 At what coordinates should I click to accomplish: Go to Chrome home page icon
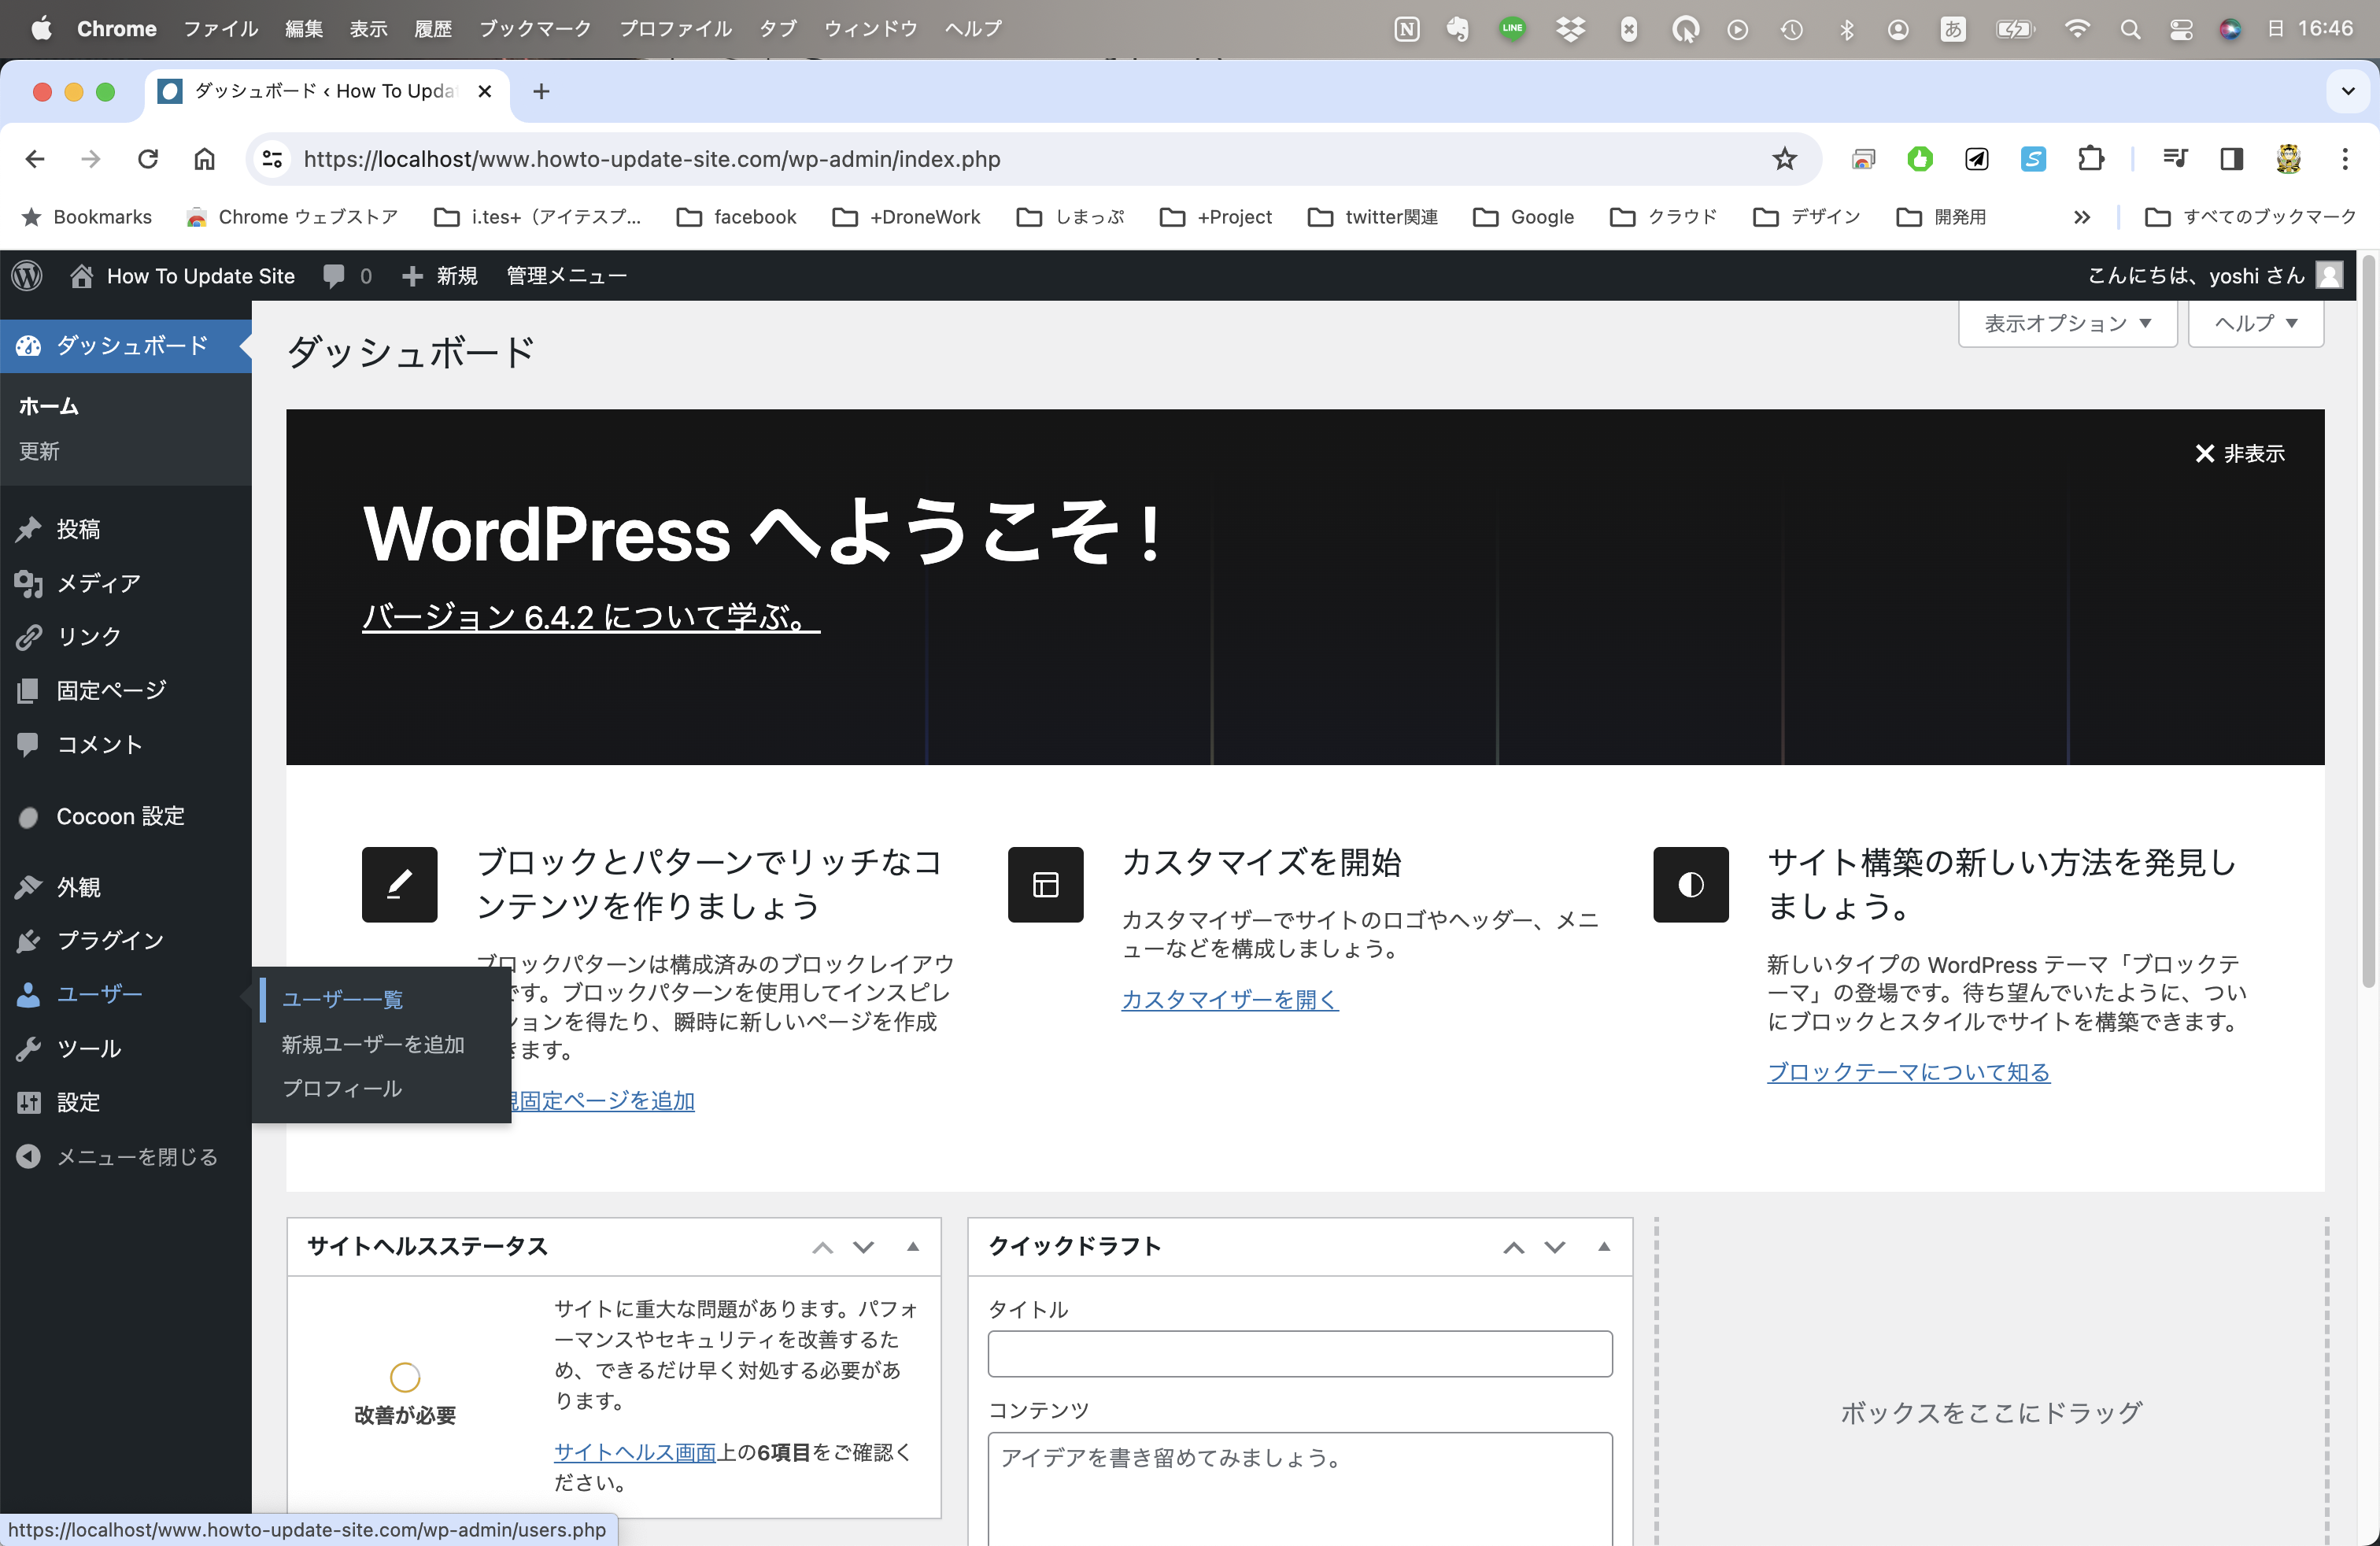tap(204, 159)
